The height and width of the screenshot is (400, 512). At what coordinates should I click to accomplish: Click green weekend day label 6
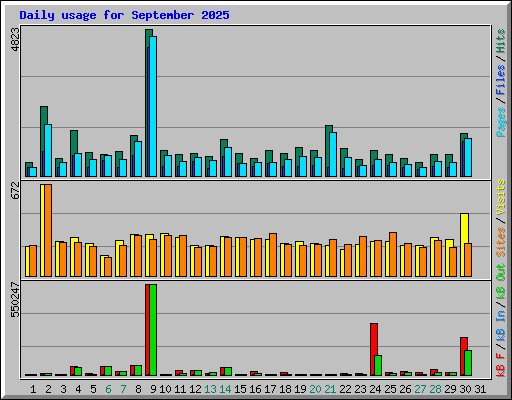[108, 389]
